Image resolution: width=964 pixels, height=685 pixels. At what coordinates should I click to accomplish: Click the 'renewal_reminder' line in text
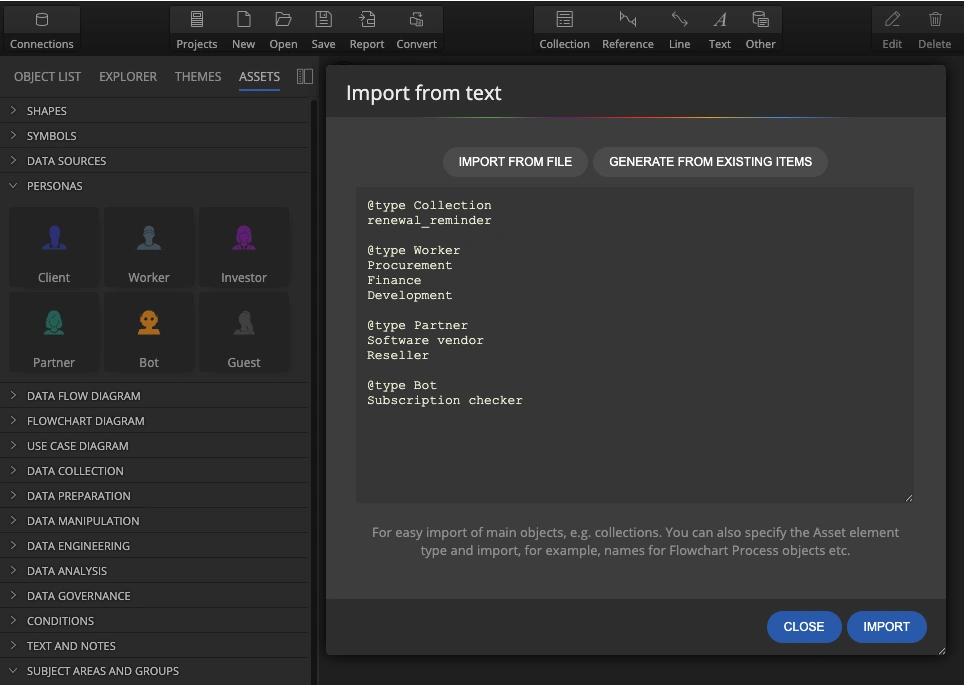click(429, 220)
